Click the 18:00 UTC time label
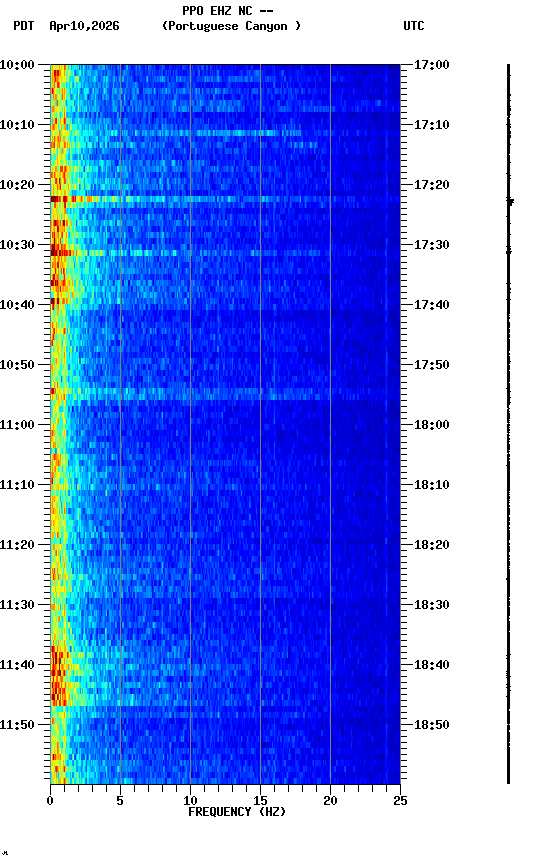This screenshot has width=552, height=864. tap(432, 425)
